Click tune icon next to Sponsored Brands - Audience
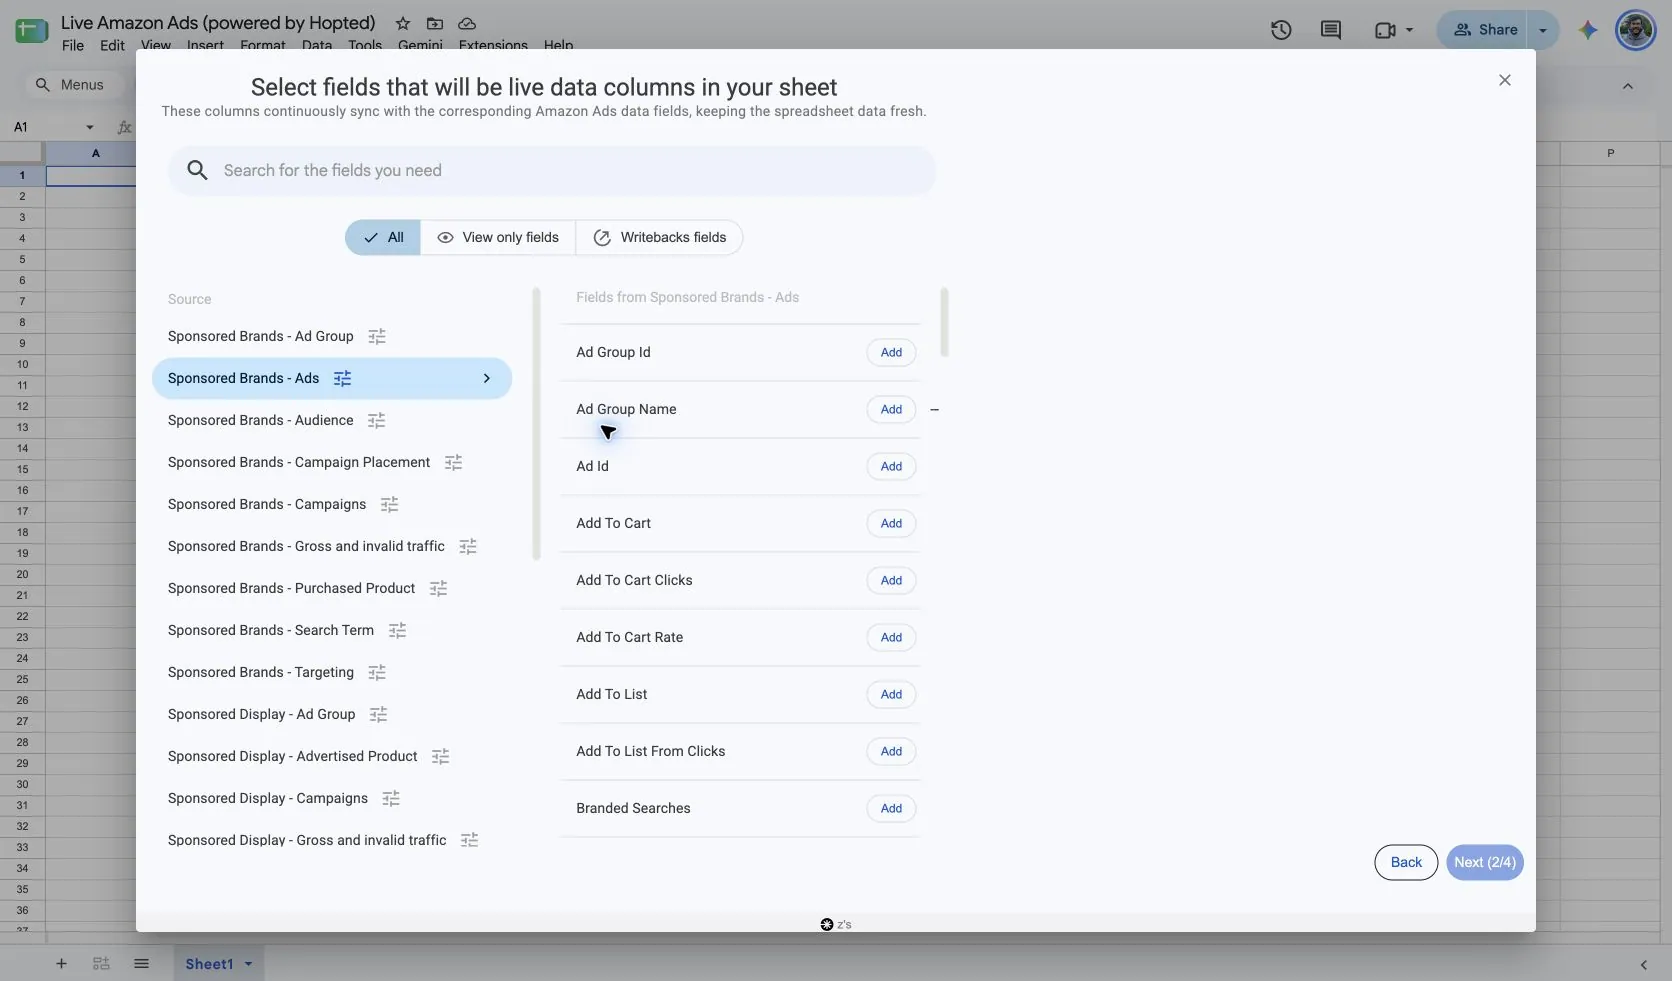Screen dimensions: 1672x981 [x=377, y=421]
